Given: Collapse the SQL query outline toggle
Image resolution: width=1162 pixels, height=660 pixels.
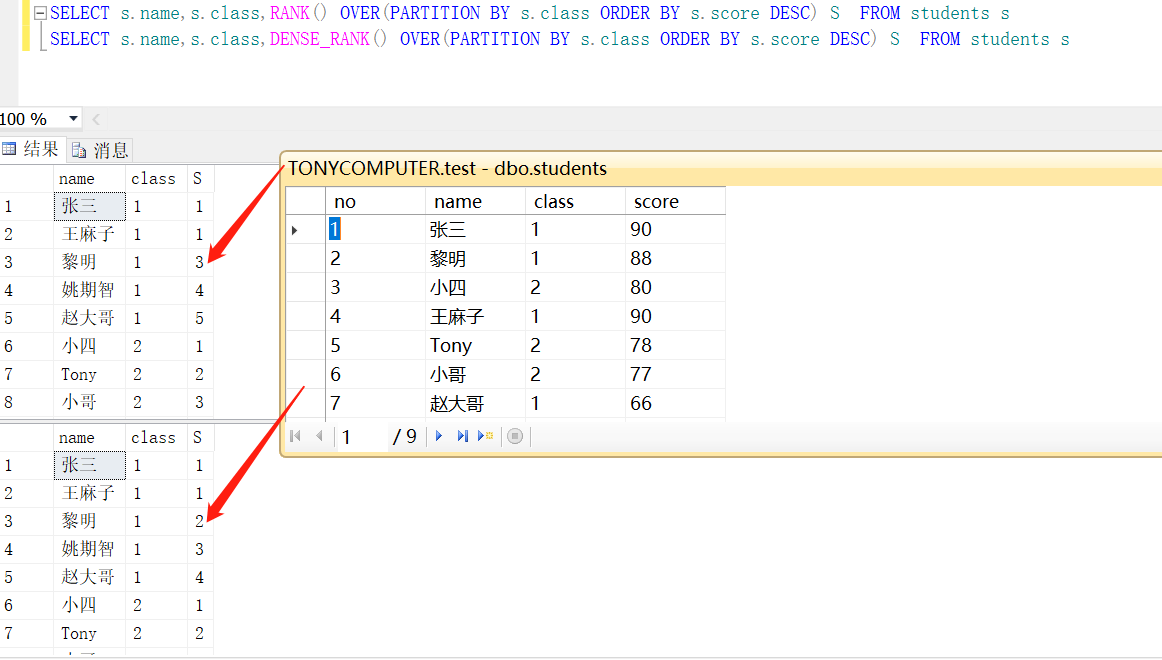Looking at the screenshot, I should point(41,13).
